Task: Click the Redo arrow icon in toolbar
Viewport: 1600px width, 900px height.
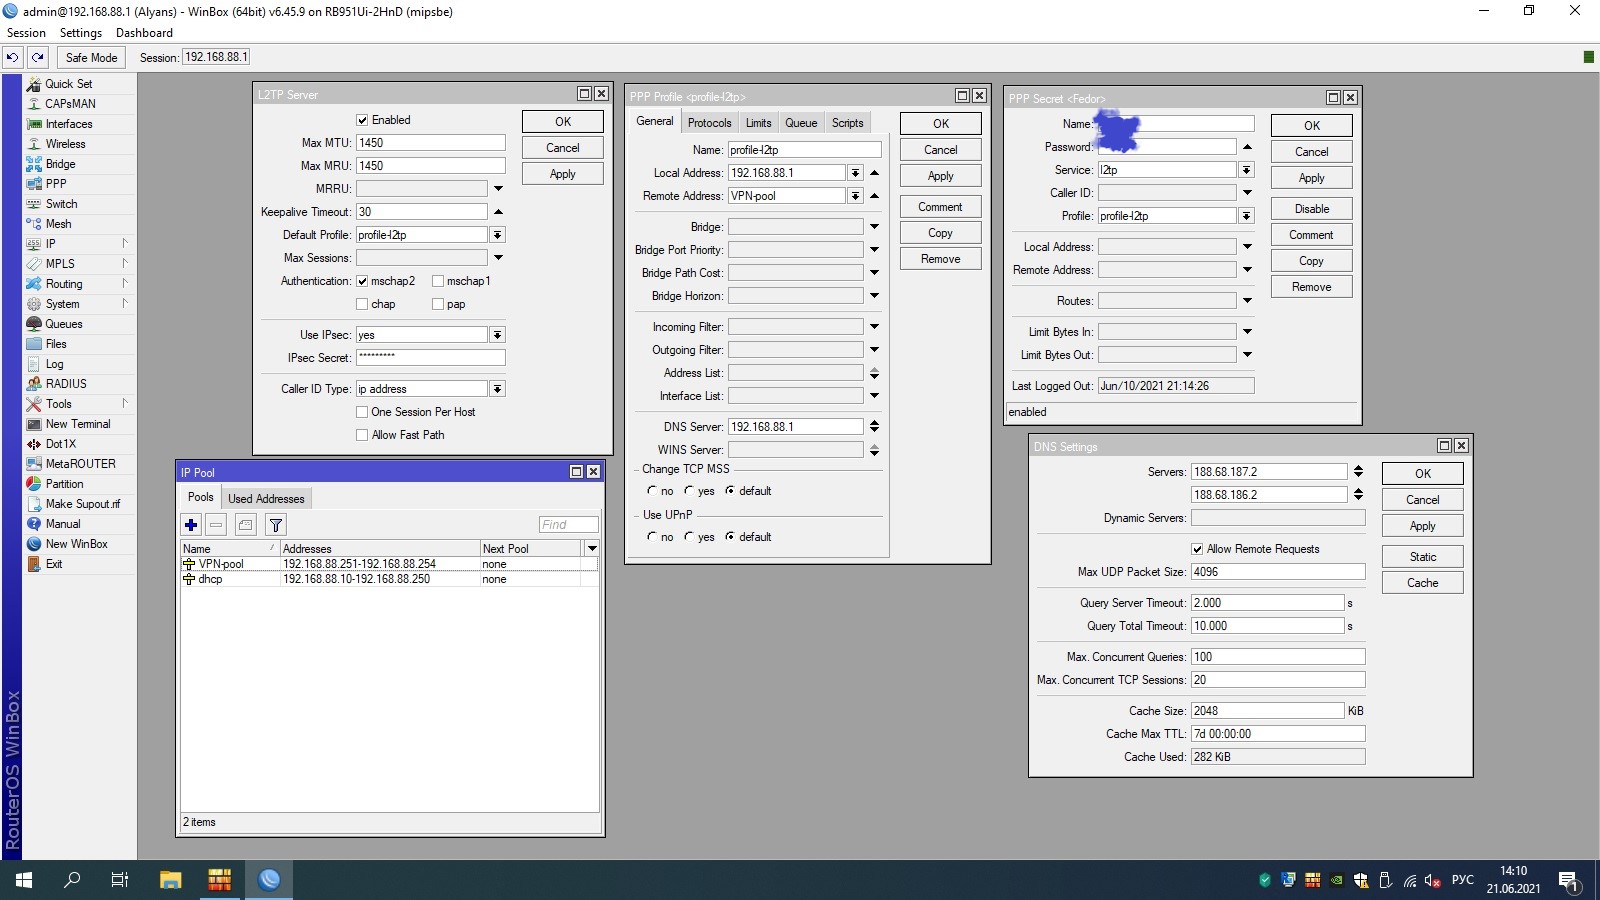Action: click(x=37, y=57)
